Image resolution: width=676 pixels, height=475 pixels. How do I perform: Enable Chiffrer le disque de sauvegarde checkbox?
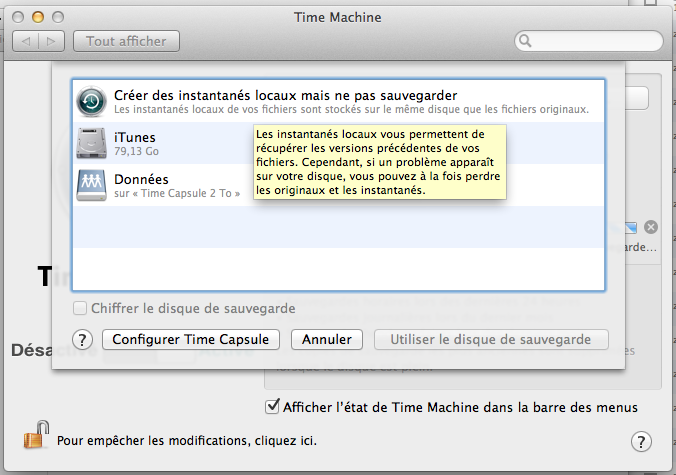[x=80, y=309]
